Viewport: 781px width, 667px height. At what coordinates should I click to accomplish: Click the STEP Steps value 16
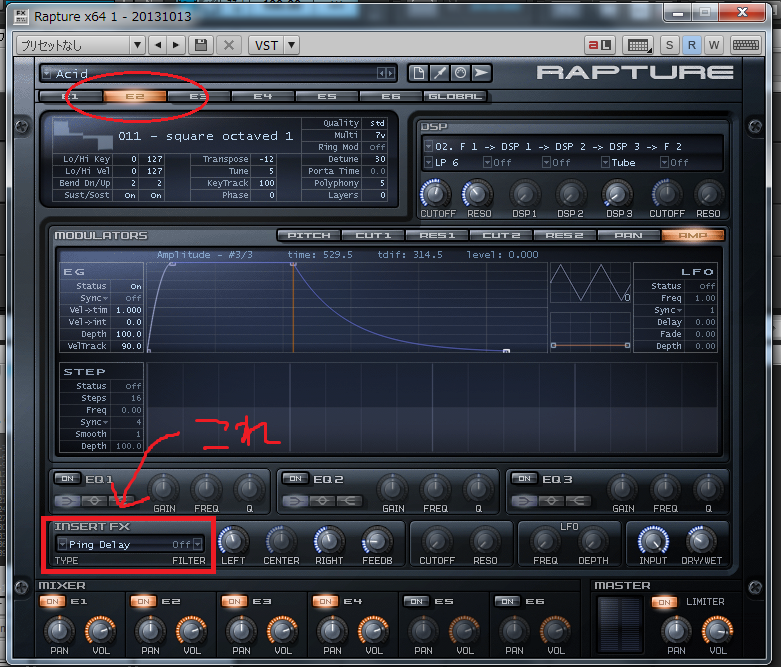(135, 398)
